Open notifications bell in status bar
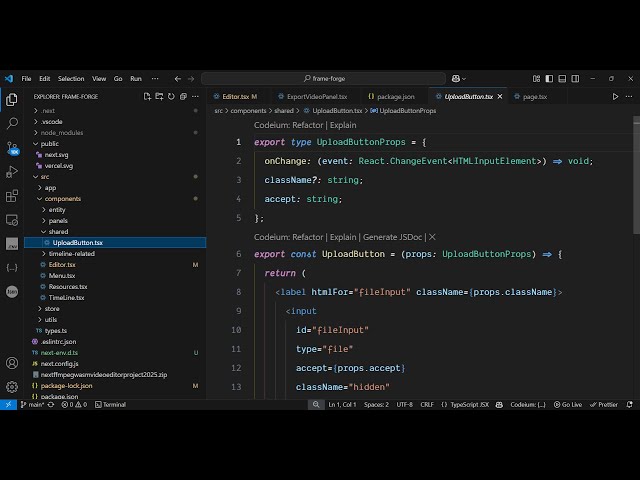The height and width of the screenshot is (480, 640). click(629, 404)
